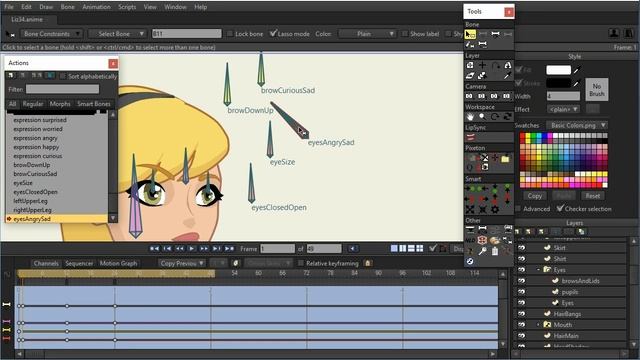Click the white Fill color swatch
Screen dimensions: 640x360
558,70
